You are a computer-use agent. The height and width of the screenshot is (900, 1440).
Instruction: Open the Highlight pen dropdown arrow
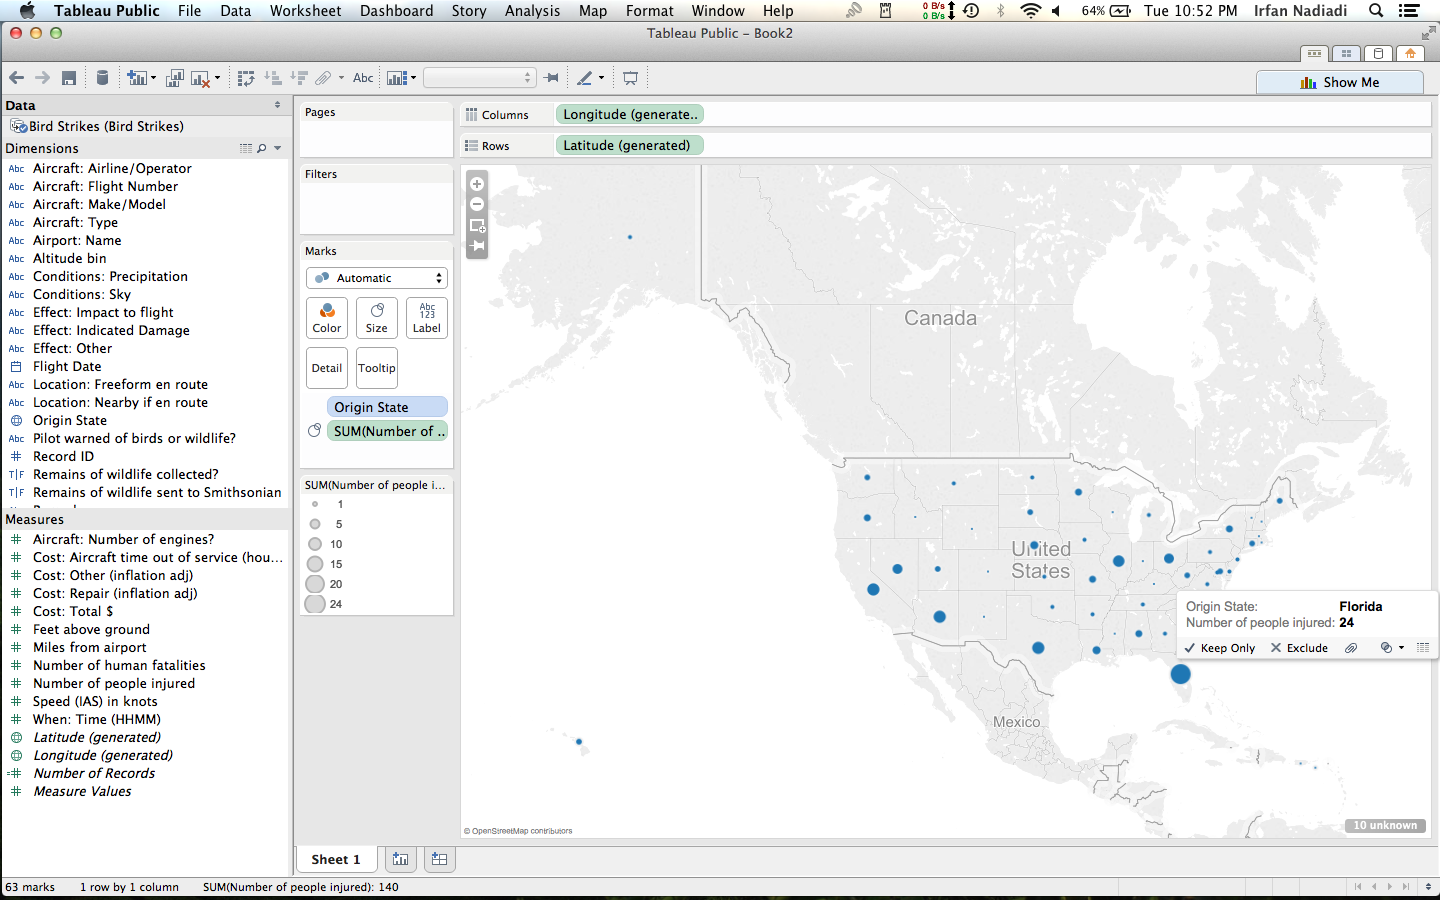point(601,78)
